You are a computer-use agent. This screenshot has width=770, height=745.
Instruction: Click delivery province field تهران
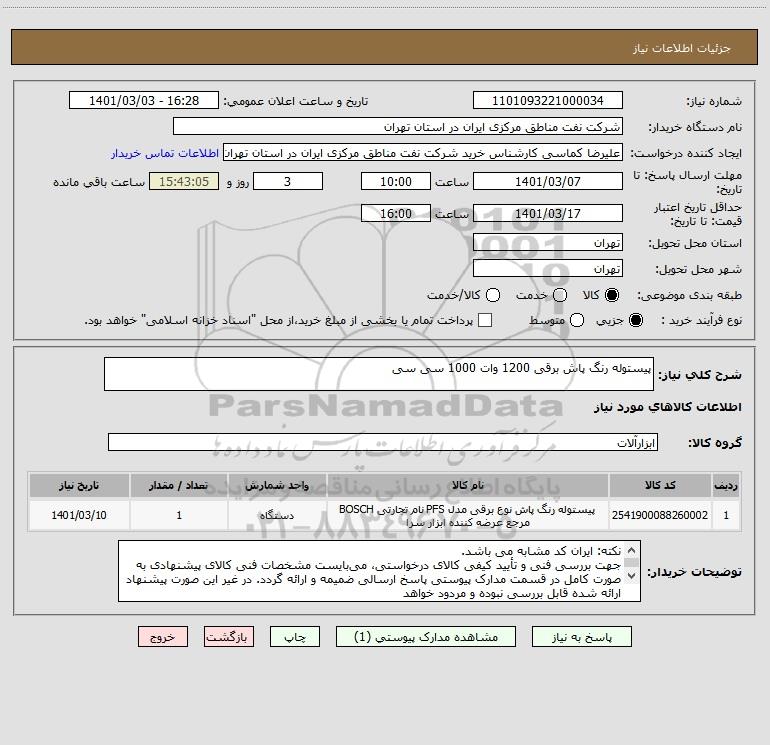548,243
